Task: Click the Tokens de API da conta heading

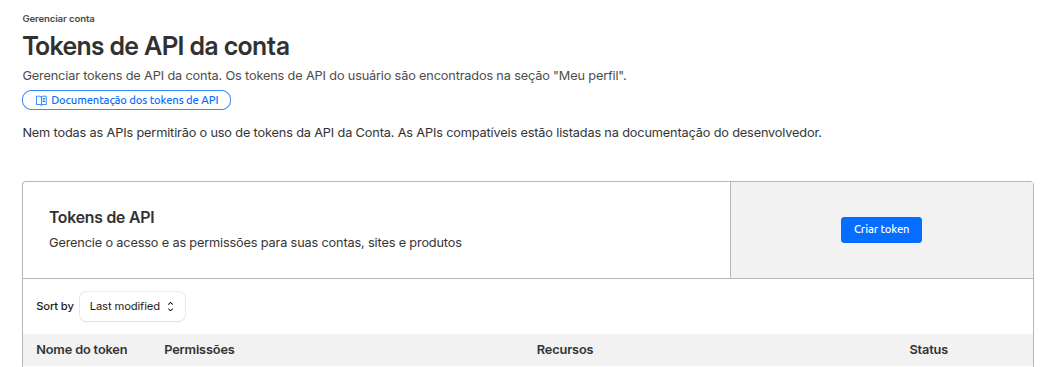Action: (x=156, y=47)
